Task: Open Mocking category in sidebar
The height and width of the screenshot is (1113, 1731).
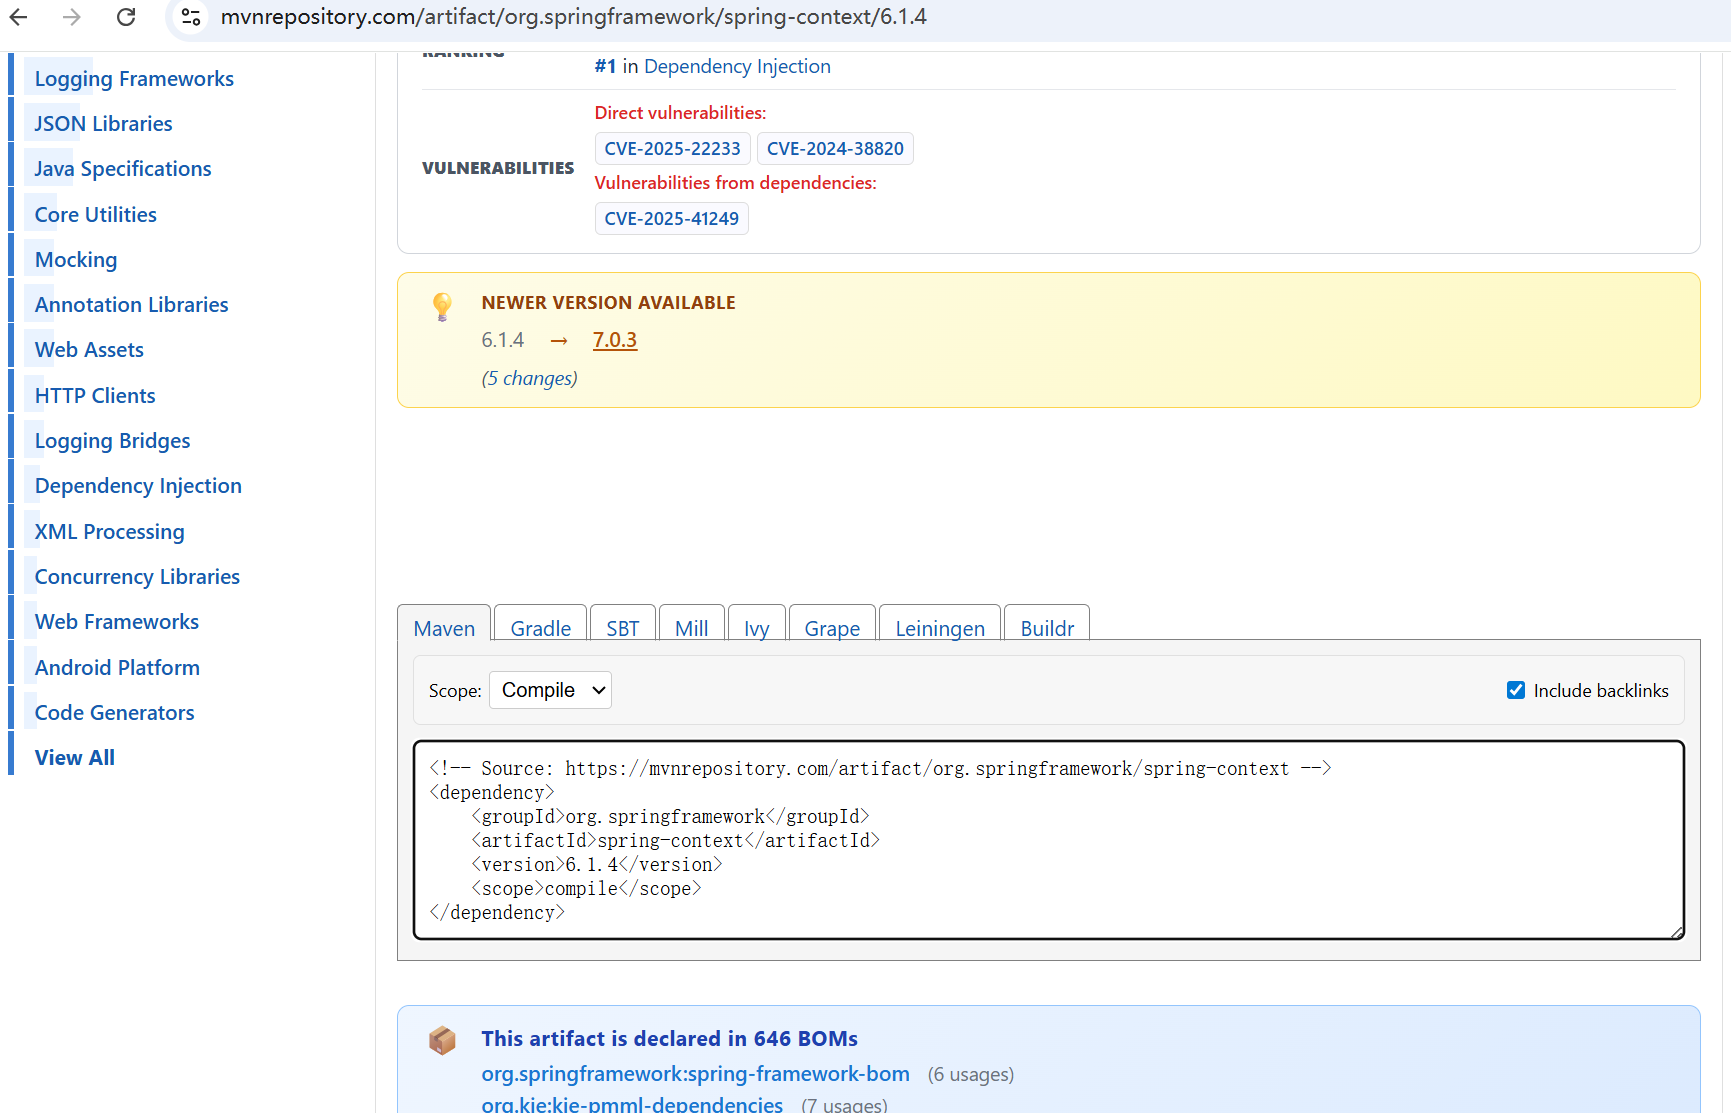Action: coord(76,260)
